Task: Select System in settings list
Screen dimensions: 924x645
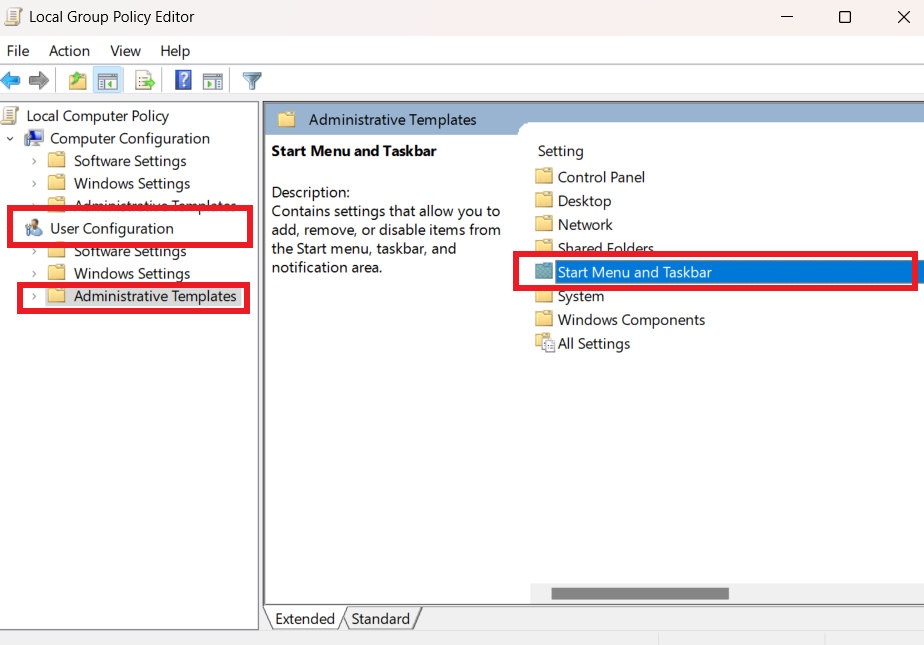Action: (581, 296)
